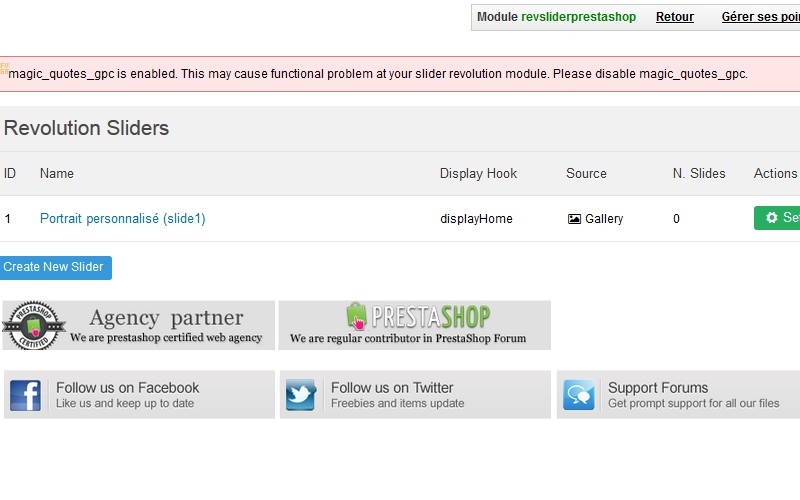This screenshot has height=500, width=800.
Task: Click the Facebook logo icon
Action: click(x=25, y=395)
